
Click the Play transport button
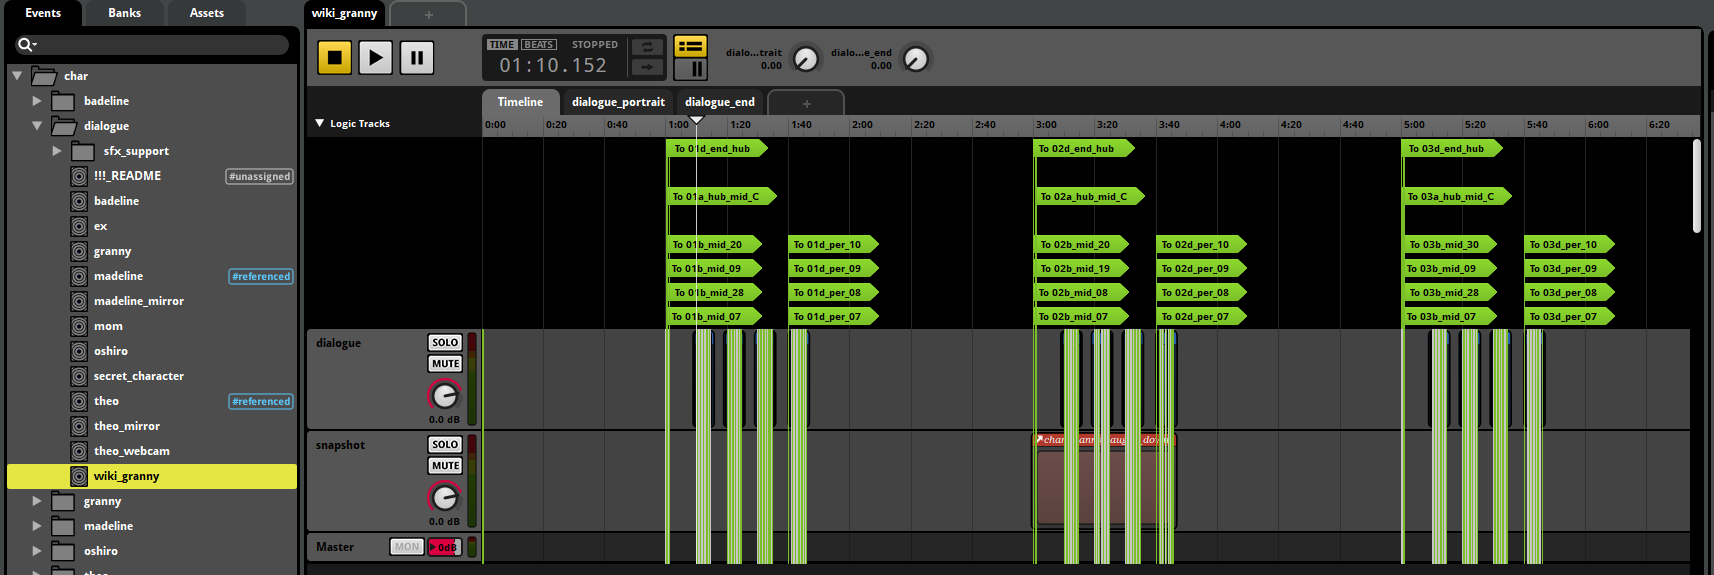pos(375,57)
